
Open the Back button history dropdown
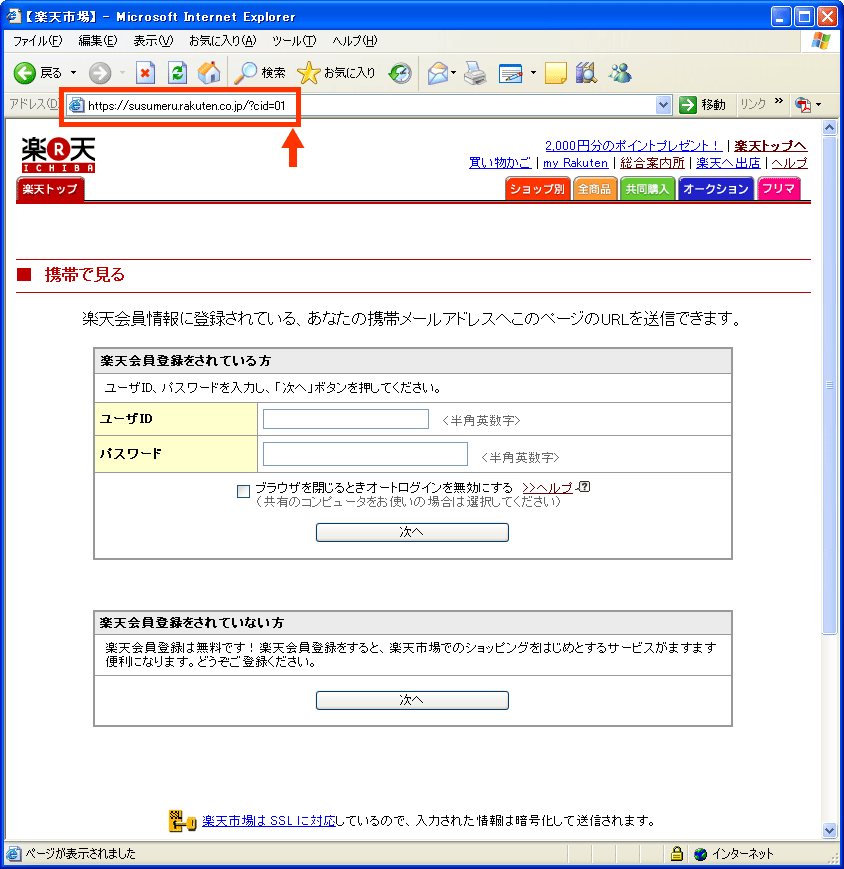[x=73, y=73]
